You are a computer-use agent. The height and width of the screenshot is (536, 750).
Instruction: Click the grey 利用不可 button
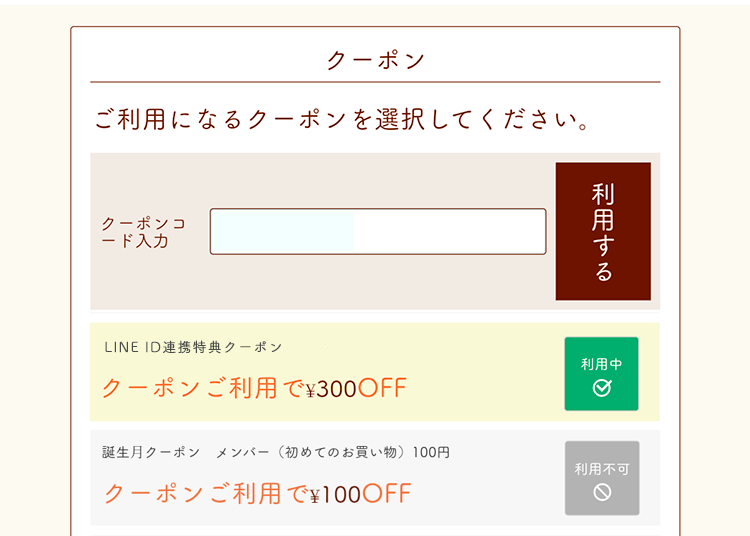(x=601, y=478)
